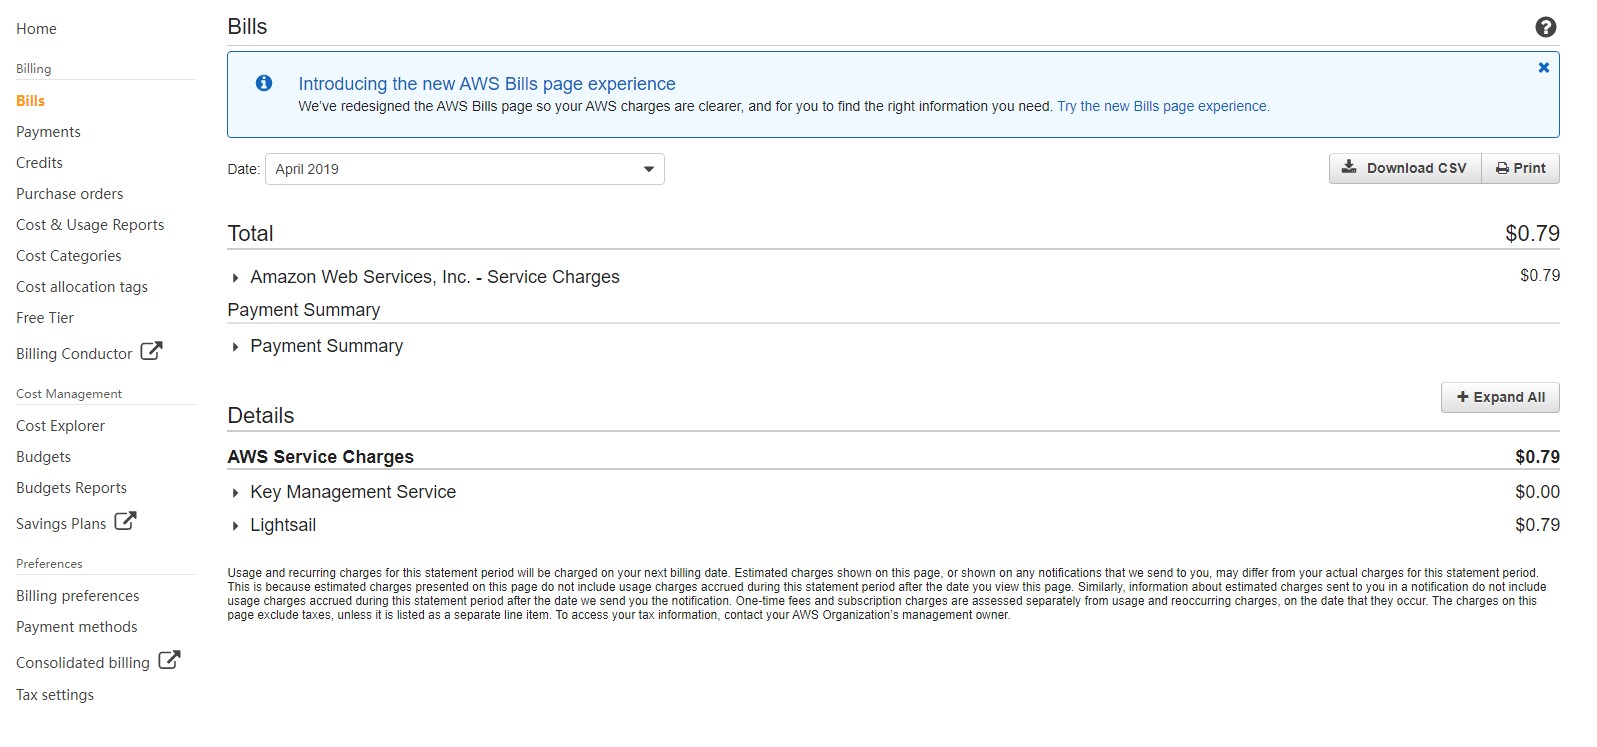Open Cost & Usage Reports
1597x747 pixels.
pos(90,225)
